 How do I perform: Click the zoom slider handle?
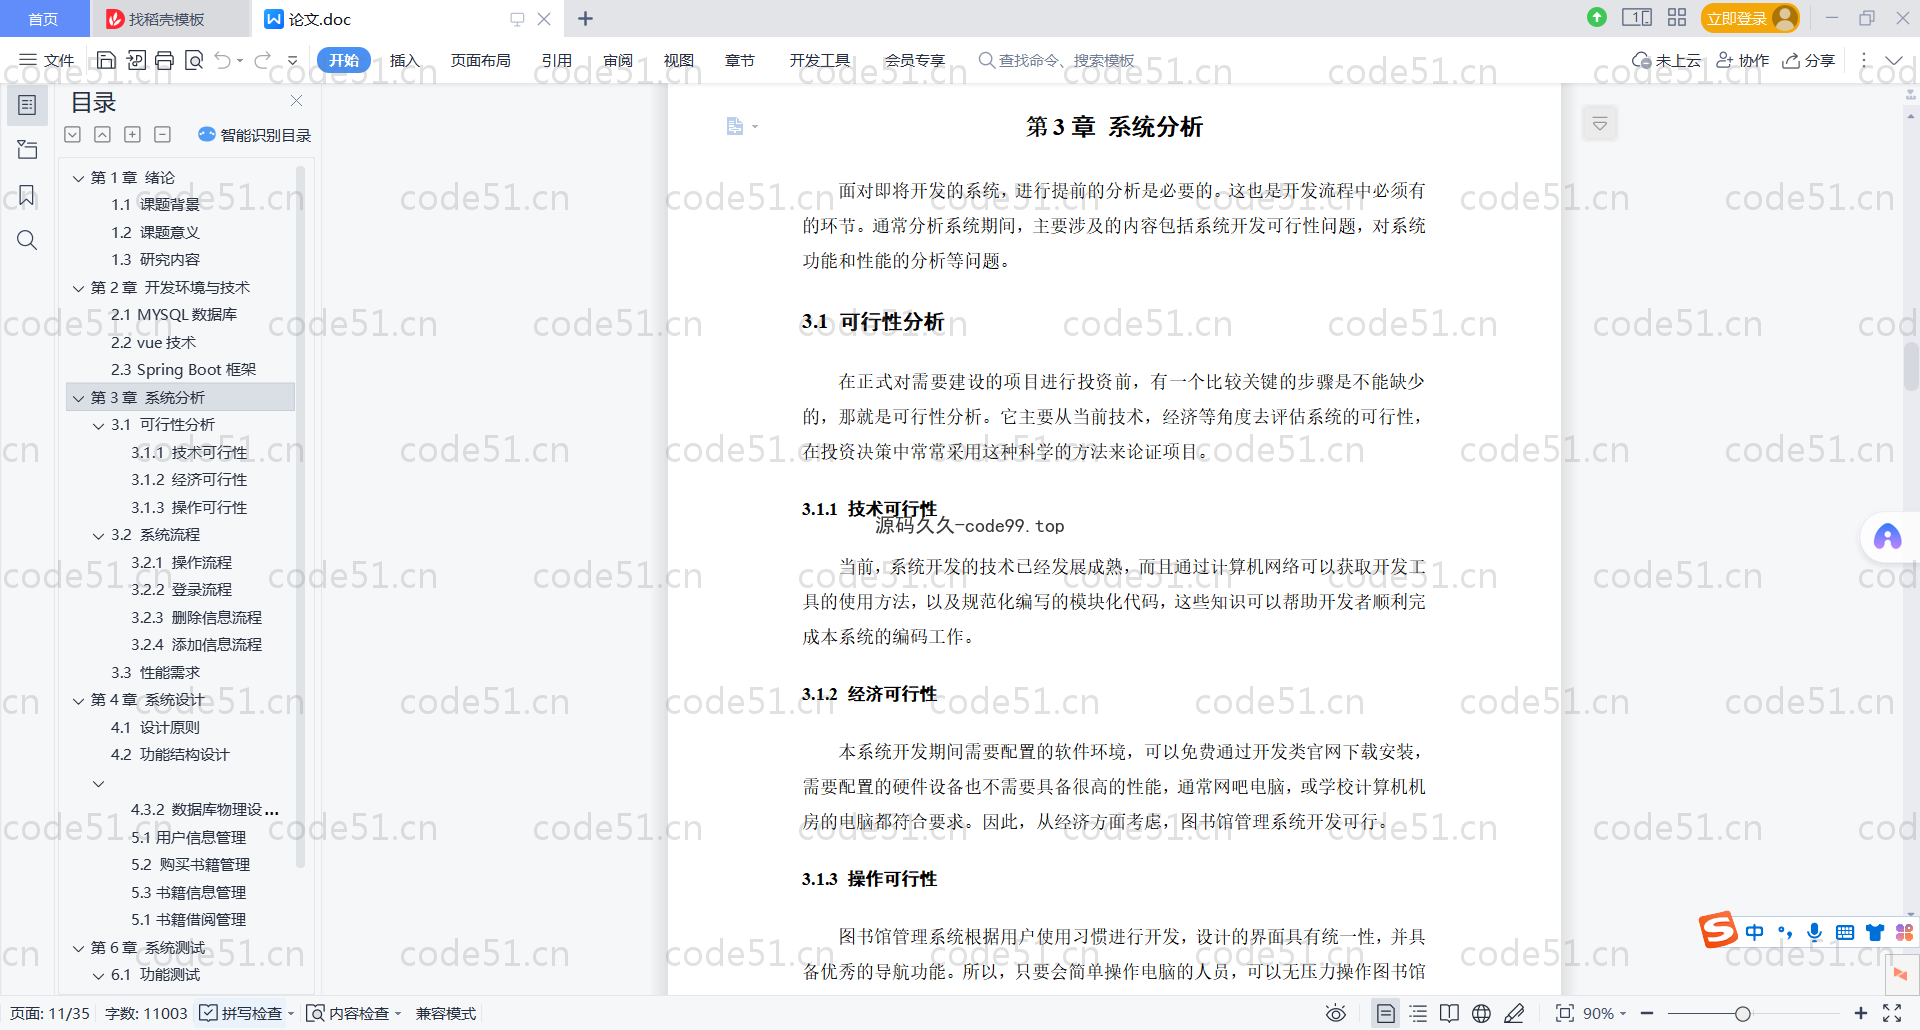click(1743, 1014)
